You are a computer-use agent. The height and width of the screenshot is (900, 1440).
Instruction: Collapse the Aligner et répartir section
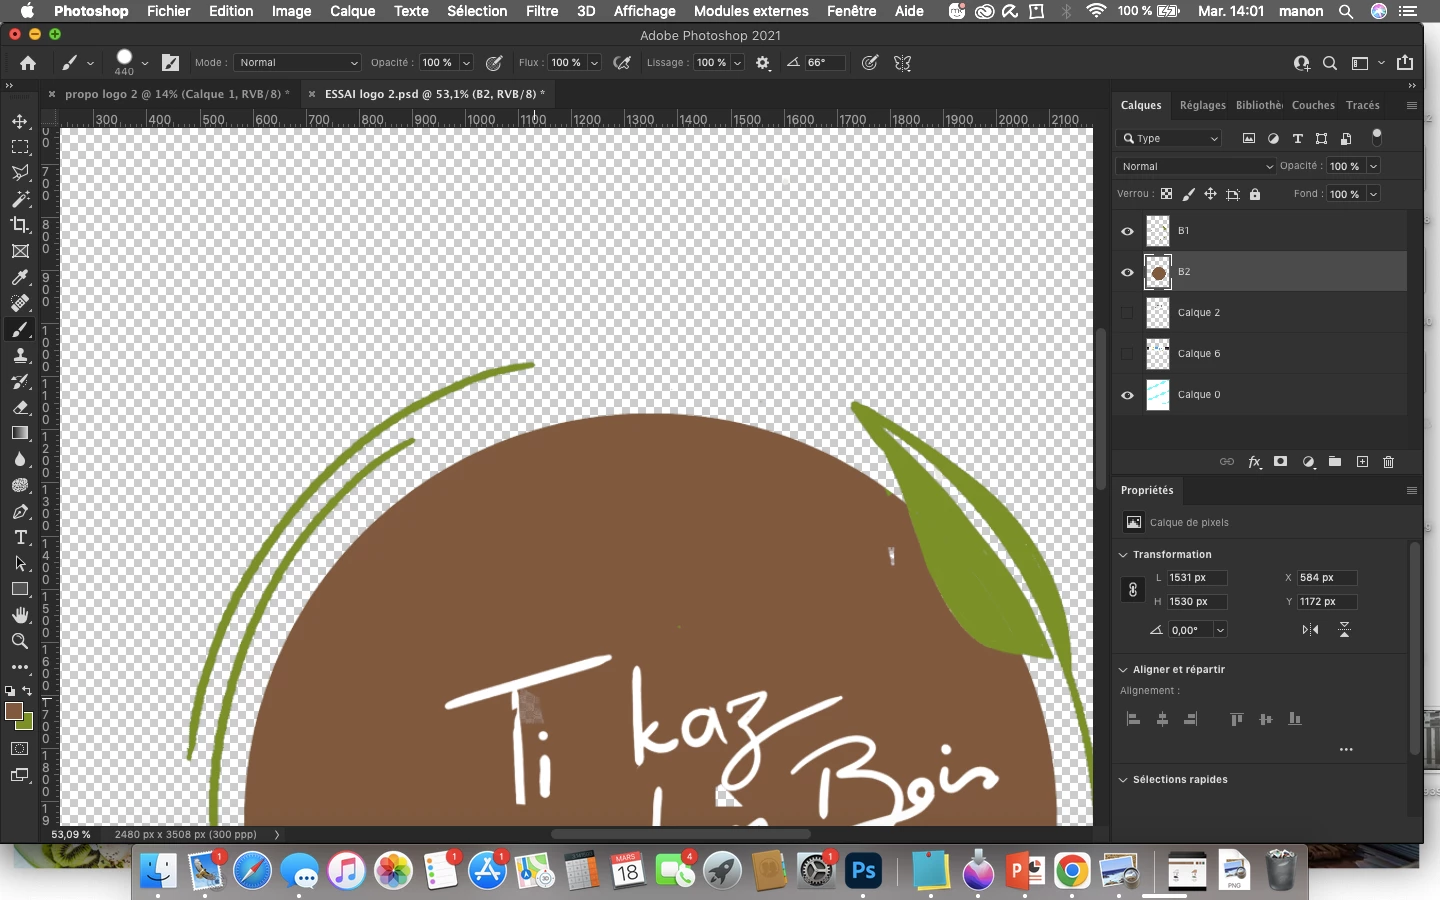pyautogui.click(x=1123, y=670)
